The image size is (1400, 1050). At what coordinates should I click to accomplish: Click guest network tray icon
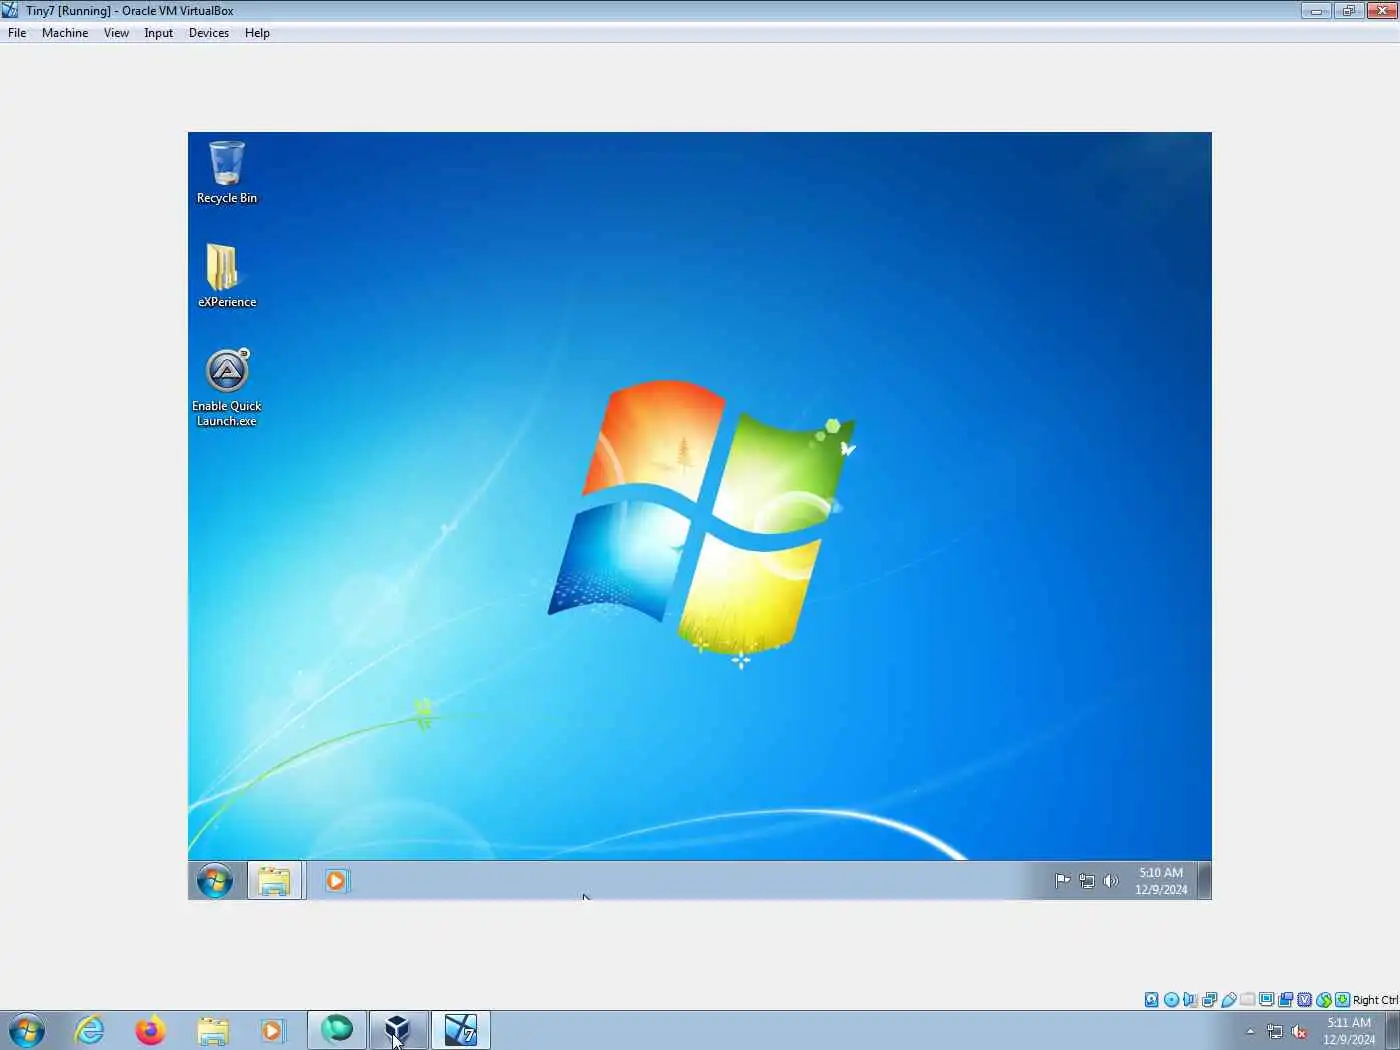(1086, 881)
